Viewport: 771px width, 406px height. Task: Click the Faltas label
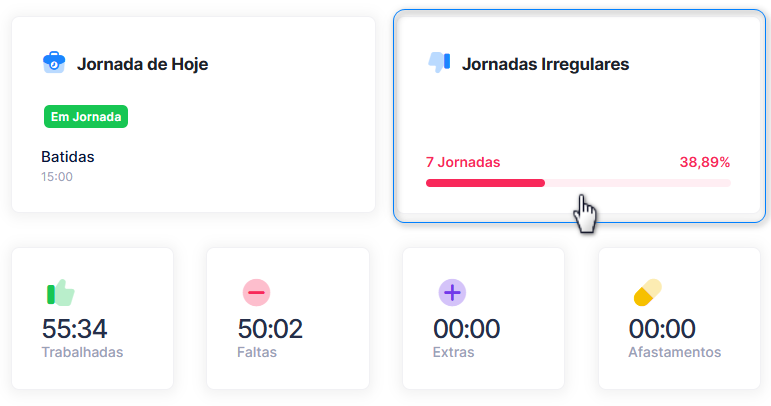(257, 352)
